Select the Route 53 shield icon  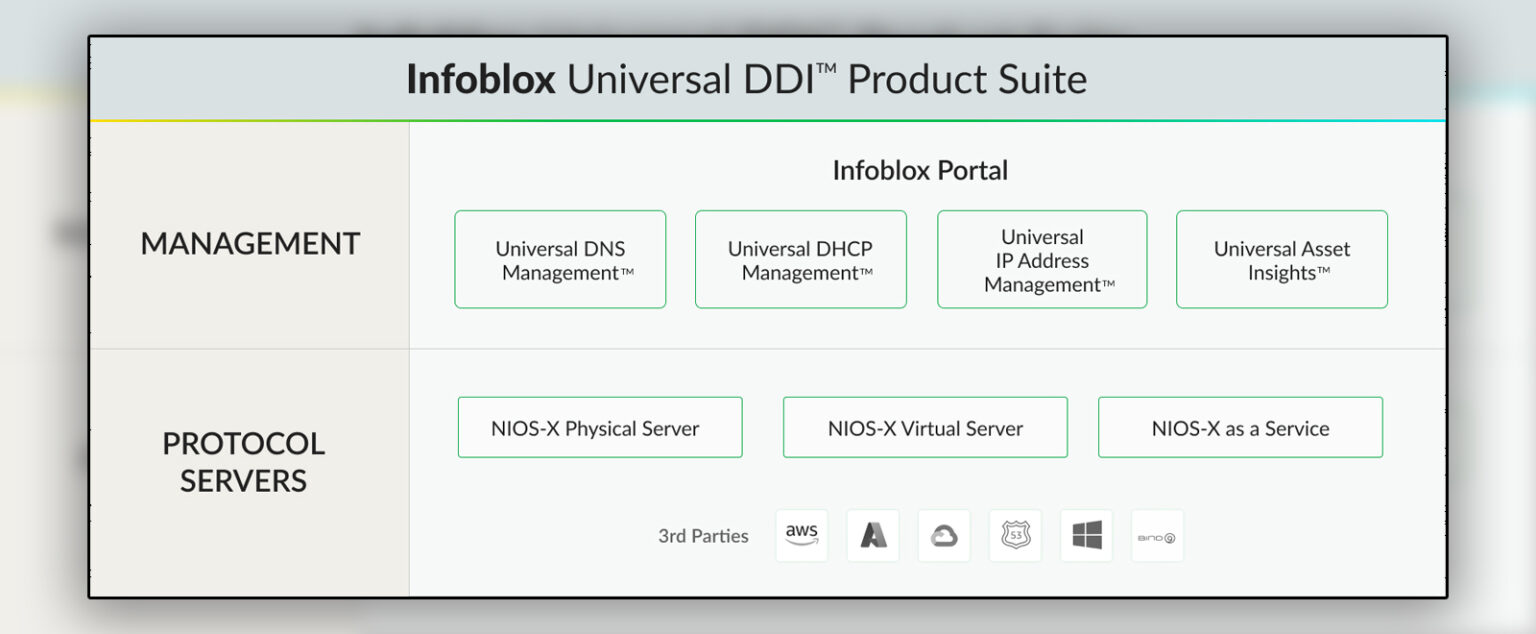tap(1015, 535)
